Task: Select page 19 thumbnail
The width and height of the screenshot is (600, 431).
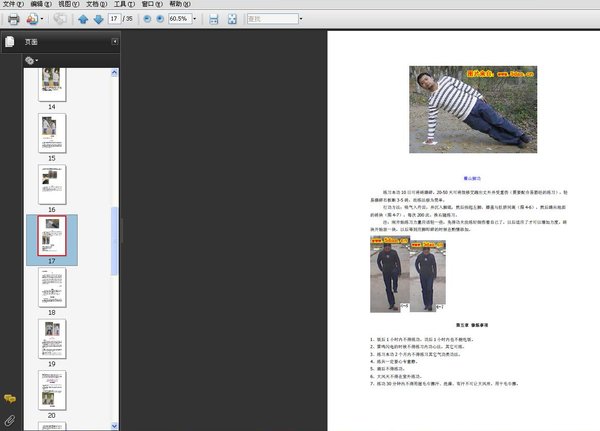Action: pyautogui.click(x=52, y=339)
